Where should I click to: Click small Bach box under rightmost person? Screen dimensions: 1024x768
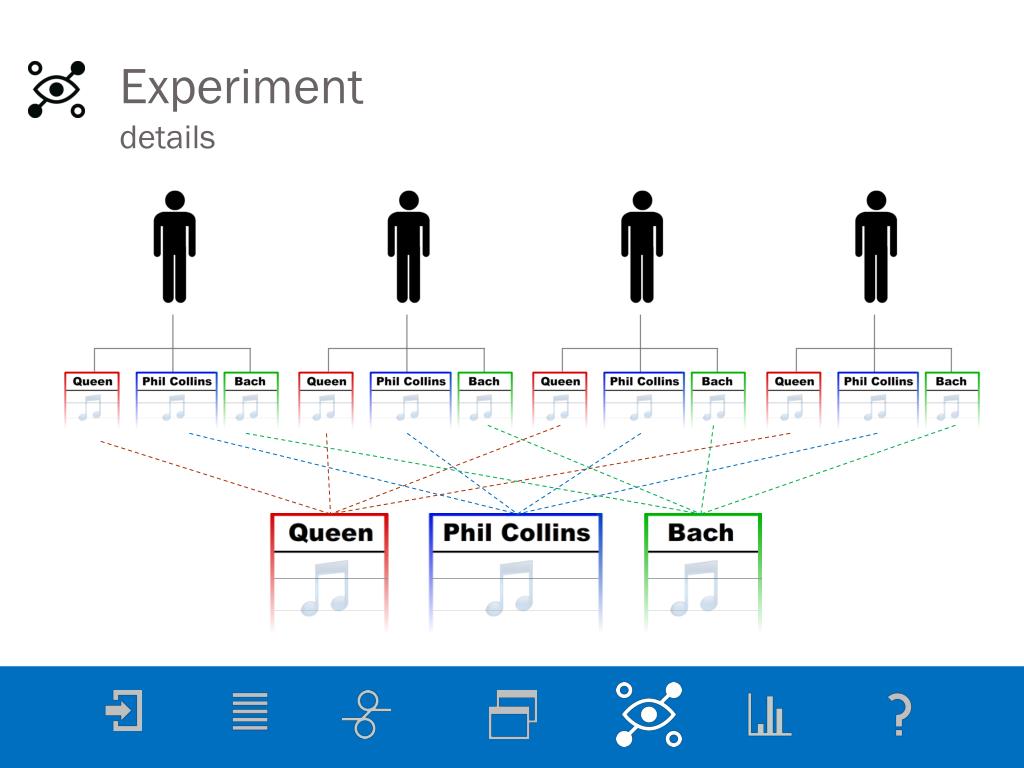point(952,398)
